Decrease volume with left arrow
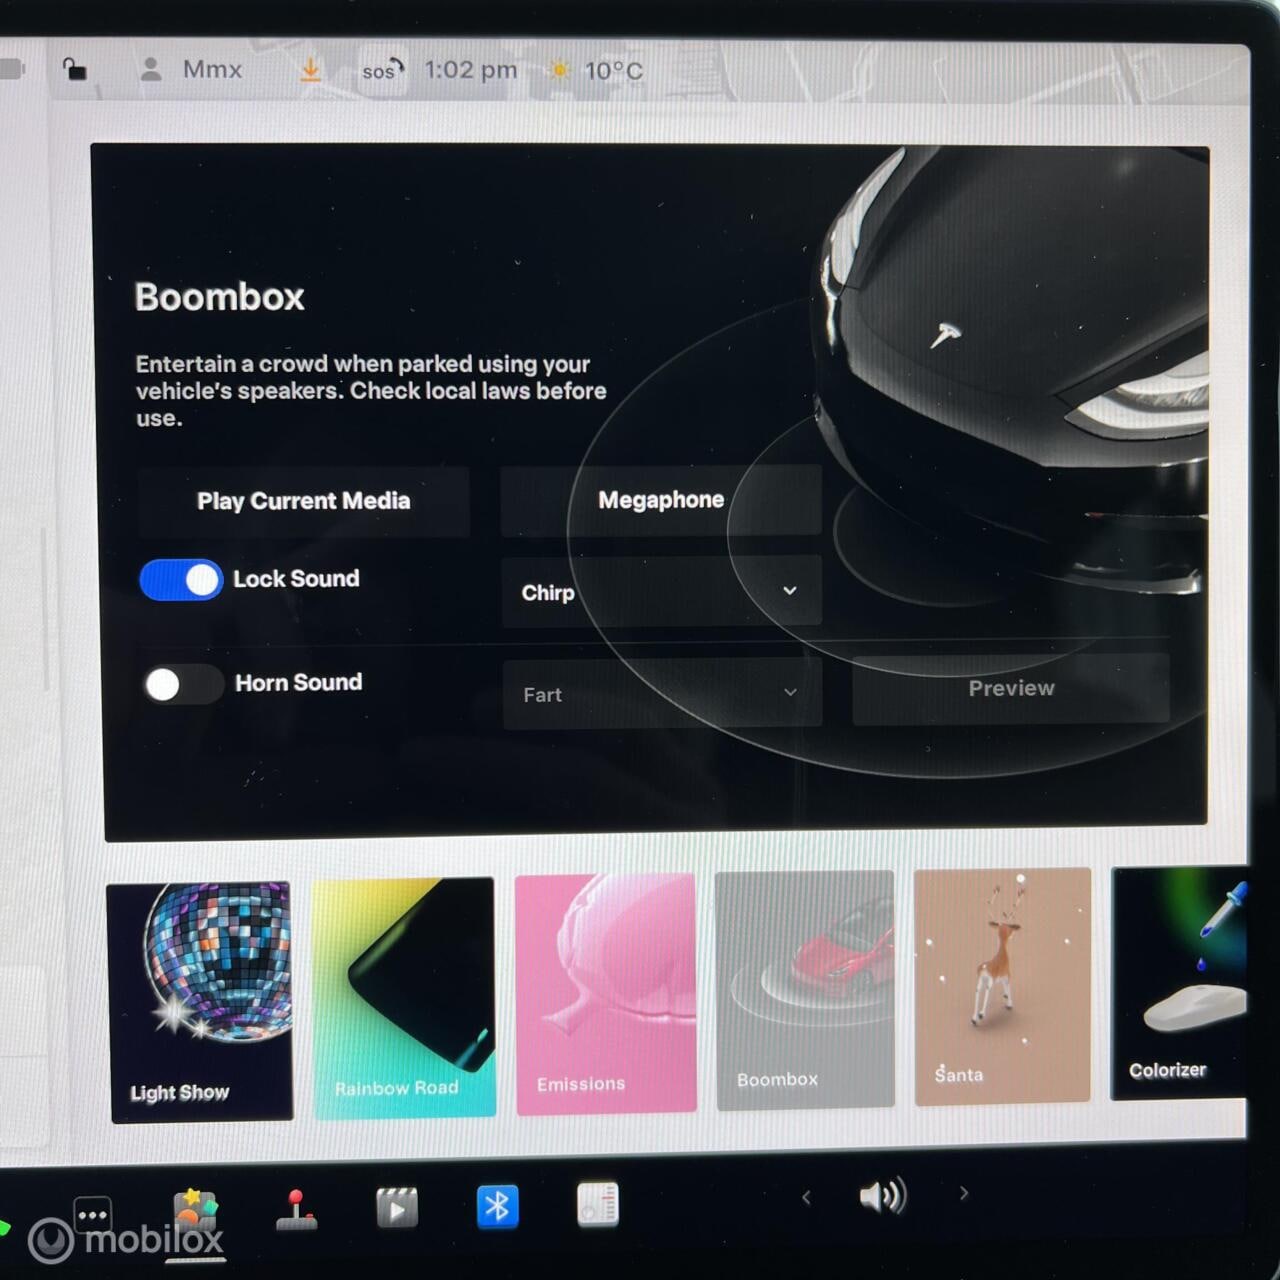Viewport: 1280px width, 1280px height. [806, 1197]
